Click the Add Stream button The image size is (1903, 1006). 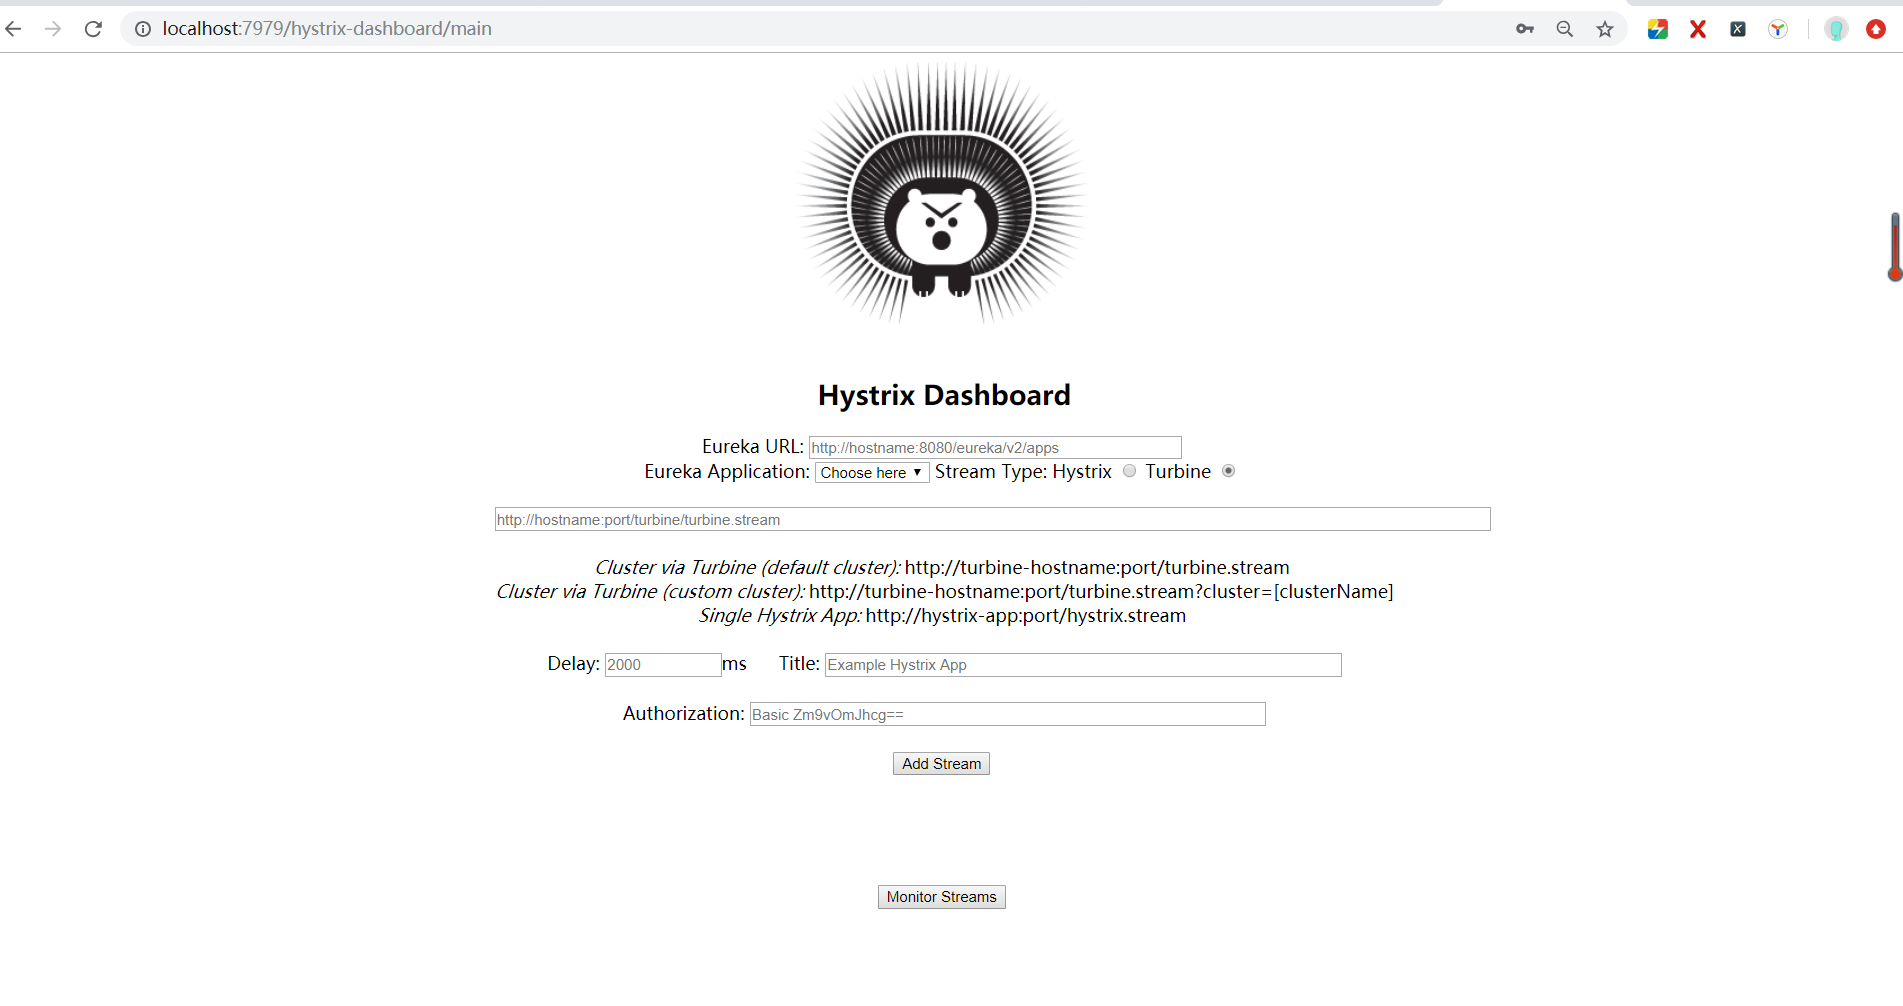[x=941, y=764]
